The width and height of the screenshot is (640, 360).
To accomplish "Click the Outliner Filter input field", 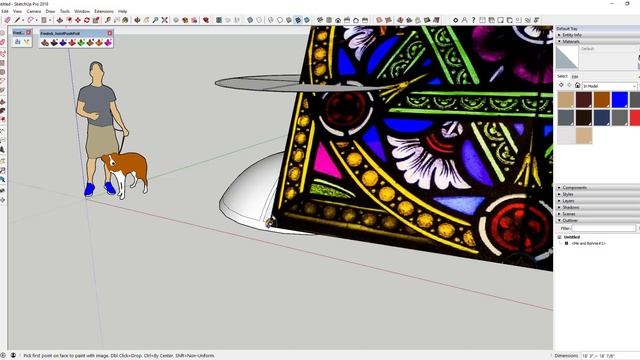I will [x=603, y=228].
